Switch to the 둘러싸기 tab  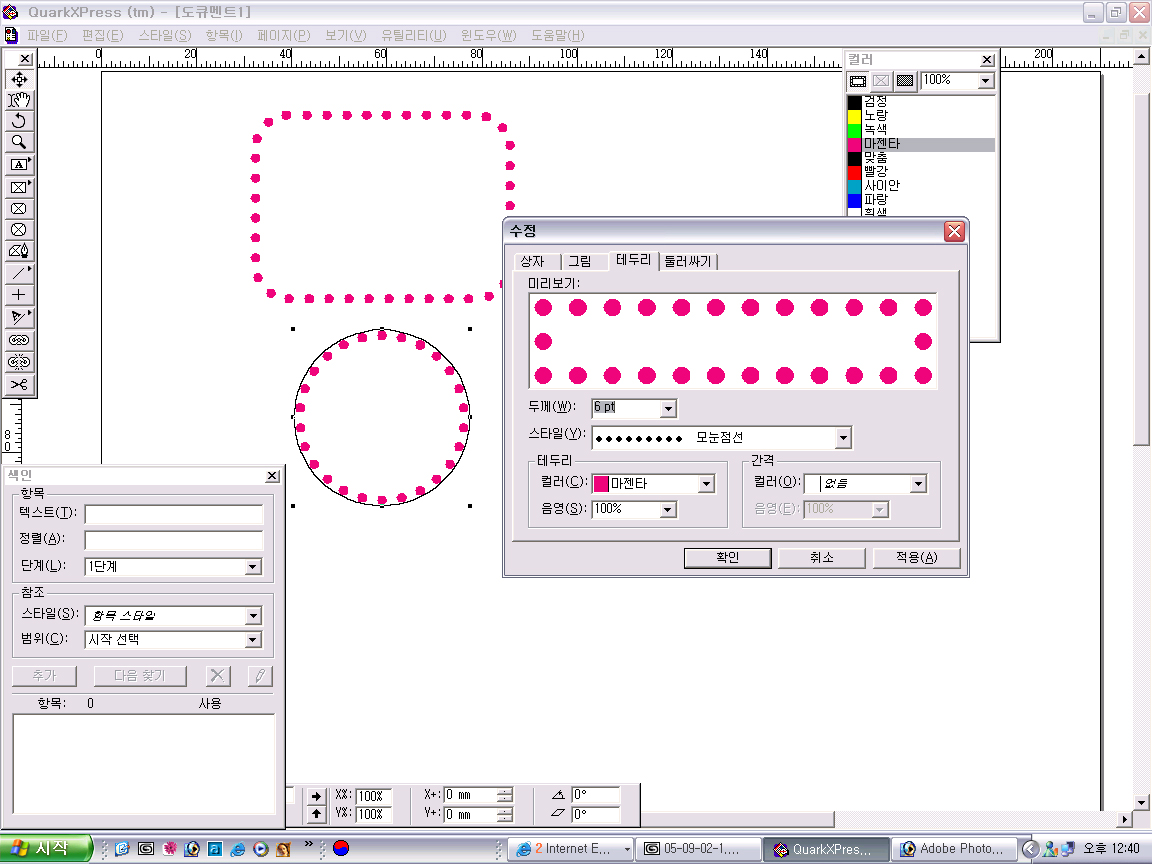click(688, 262)
